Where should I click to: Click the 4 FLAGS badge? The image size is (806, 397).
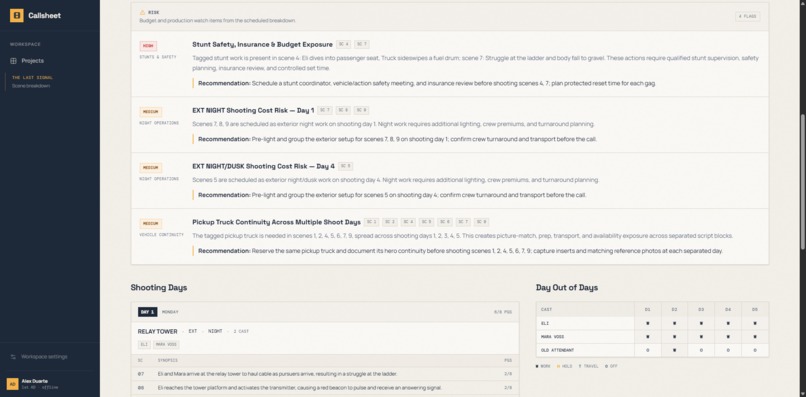tap(747, 16)
